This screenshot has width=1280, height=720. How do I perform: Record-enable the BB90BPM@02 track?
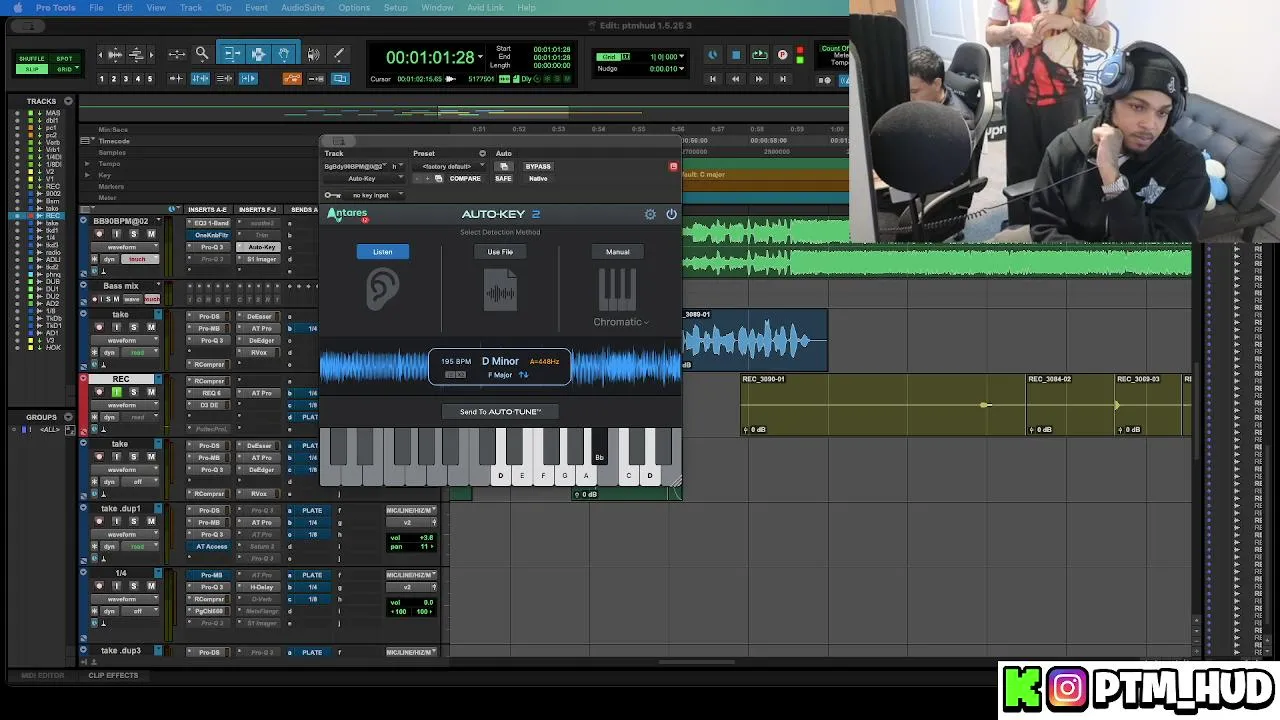(99, 234)
